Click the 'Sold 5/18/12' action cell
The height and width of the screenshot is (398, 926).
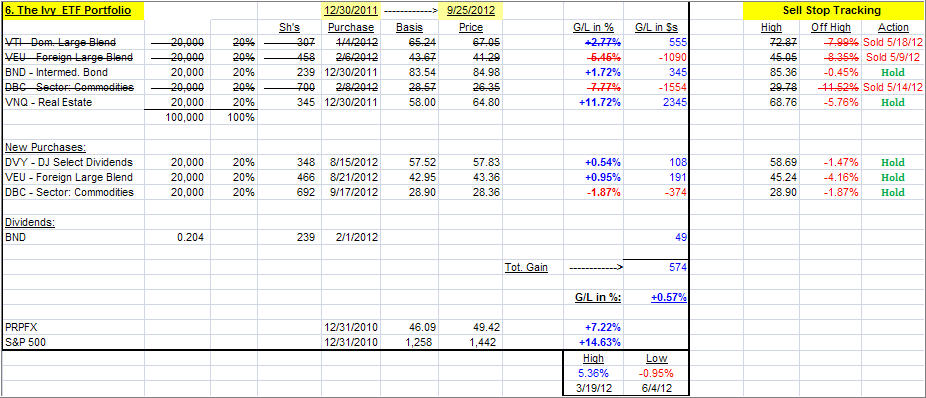[x=892, y=43]
